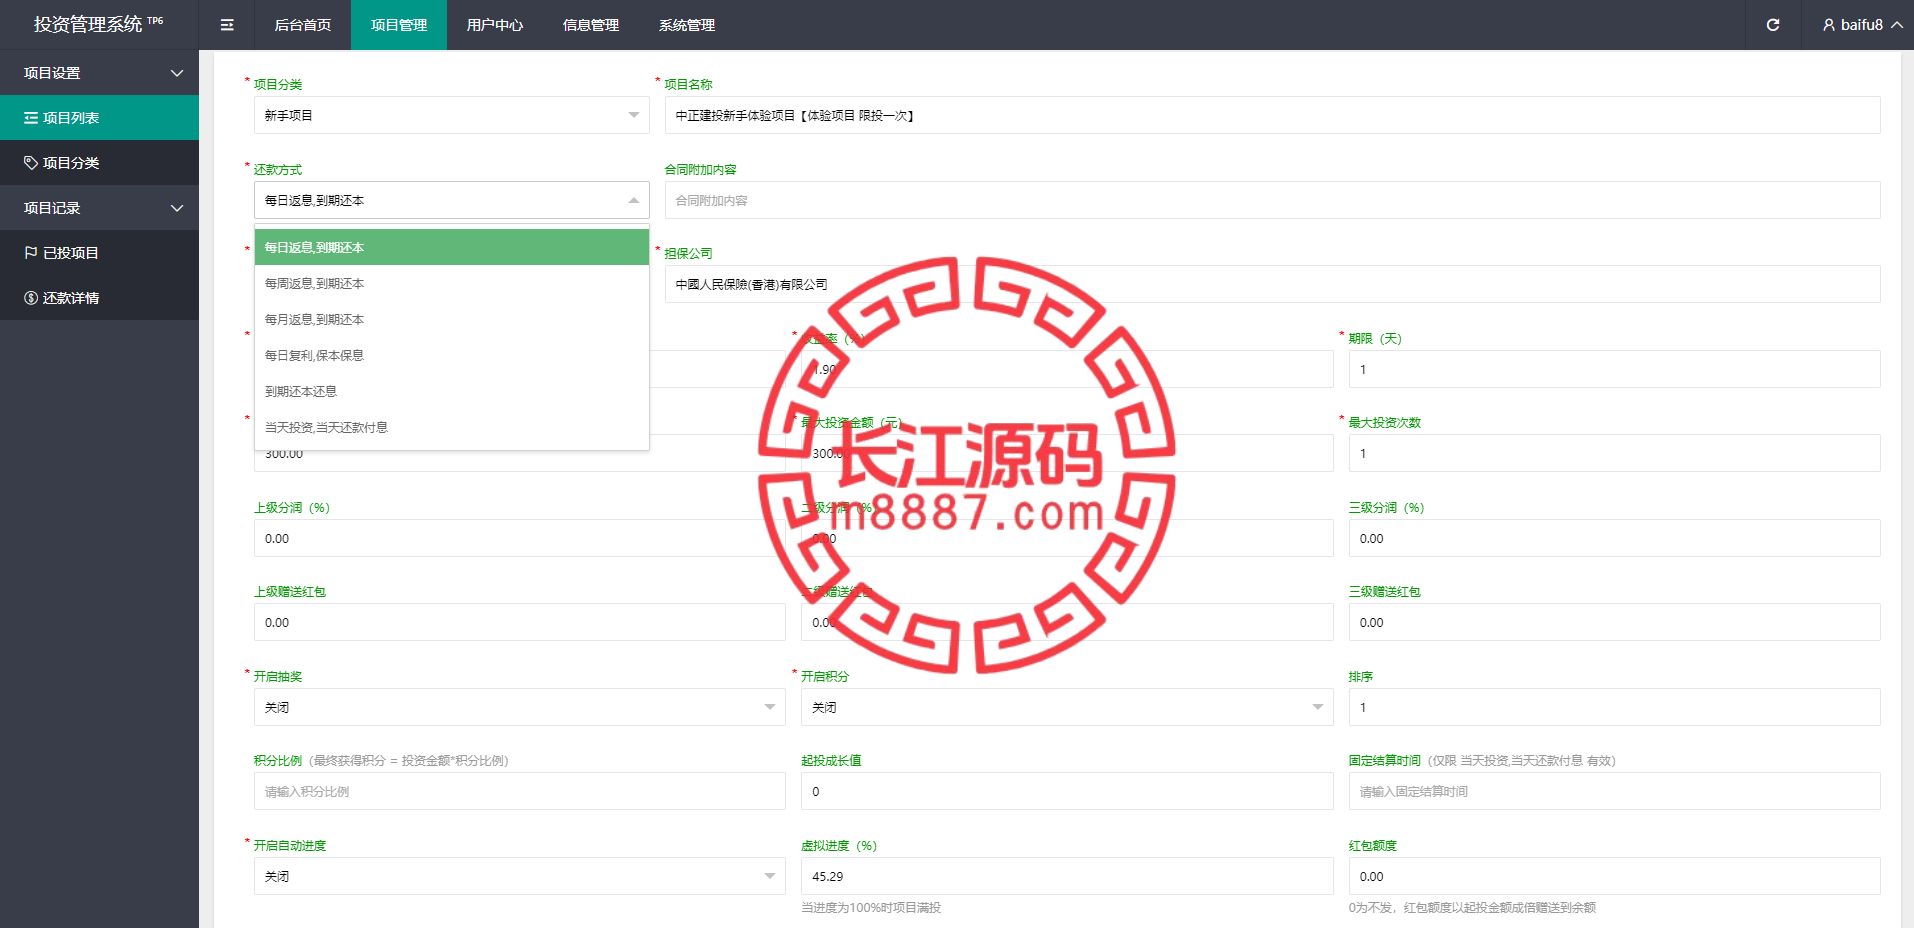Open the 项目分类 dropdown showing 新手项目
1914x928 pixels.
pyautogui.click(x=452, y=115)
